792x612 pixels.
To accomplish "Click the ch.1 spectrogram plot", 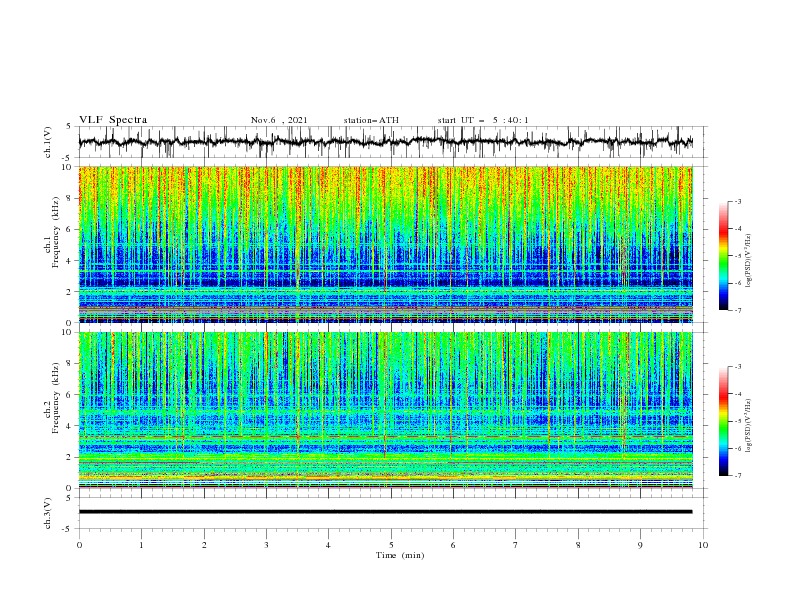I will [385, 244].
